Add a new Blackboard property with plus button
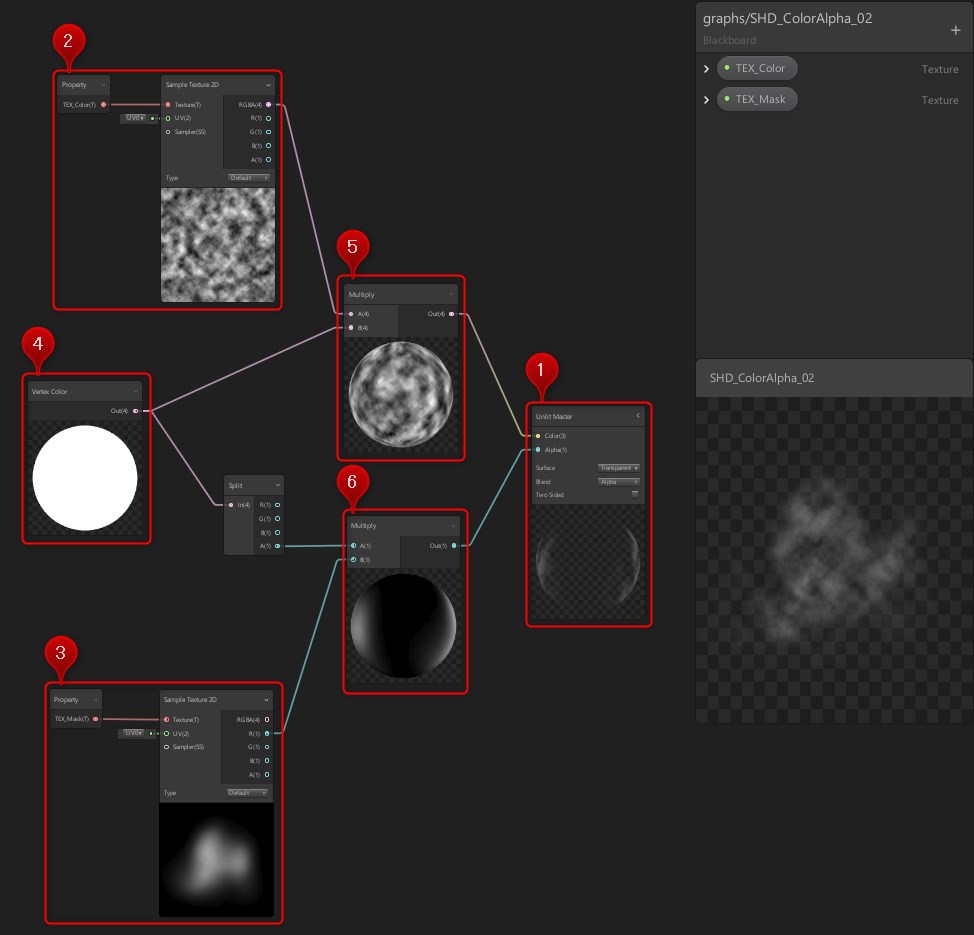Viewport: 974px width, 935px height. (955, 30)
